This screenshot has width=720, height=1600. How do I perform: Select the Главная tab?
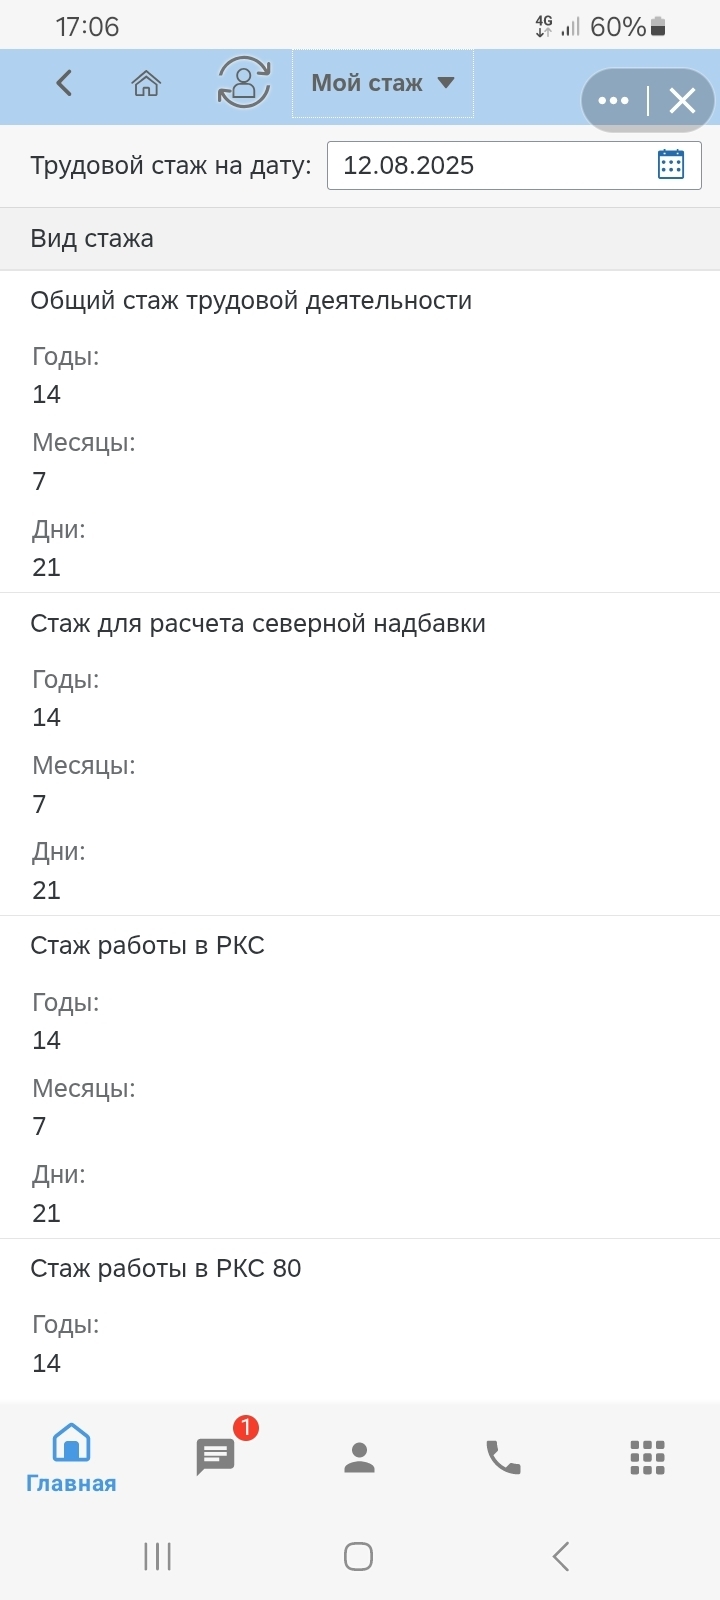click(71, 1459)
